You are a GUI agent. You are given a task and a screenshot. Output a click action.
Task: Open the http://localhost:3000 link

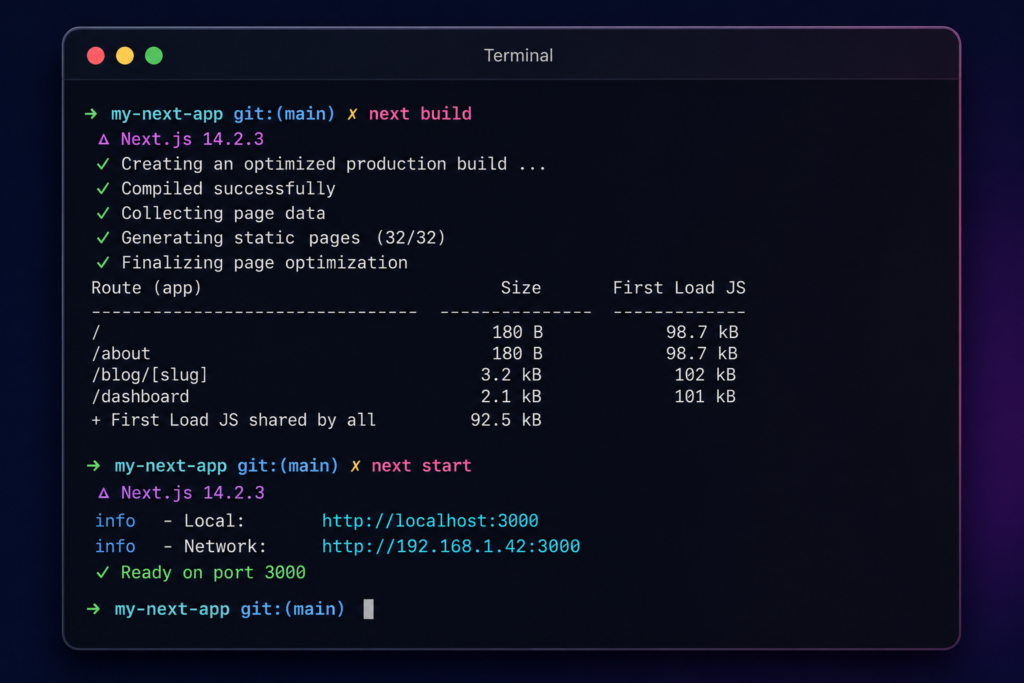(430, 520)
